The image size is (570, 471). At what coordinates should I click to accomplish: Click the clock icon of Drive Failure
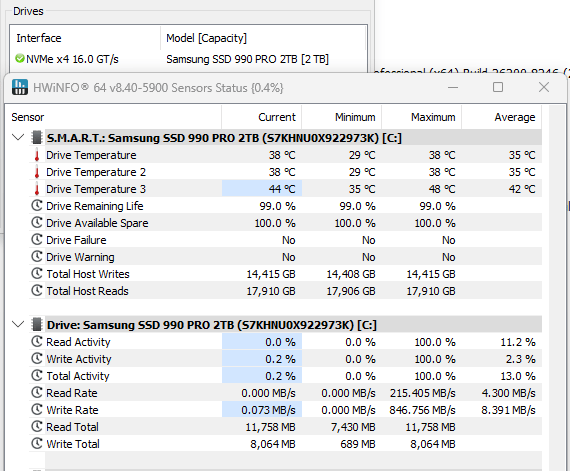(x=37, y=239)
